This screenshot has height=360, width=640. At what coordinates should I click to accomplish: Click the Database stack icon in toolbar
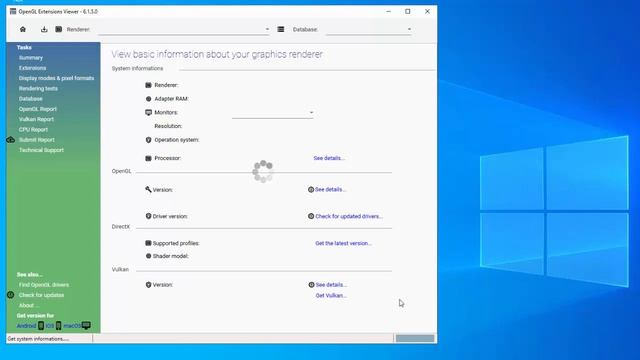(281, 29)
